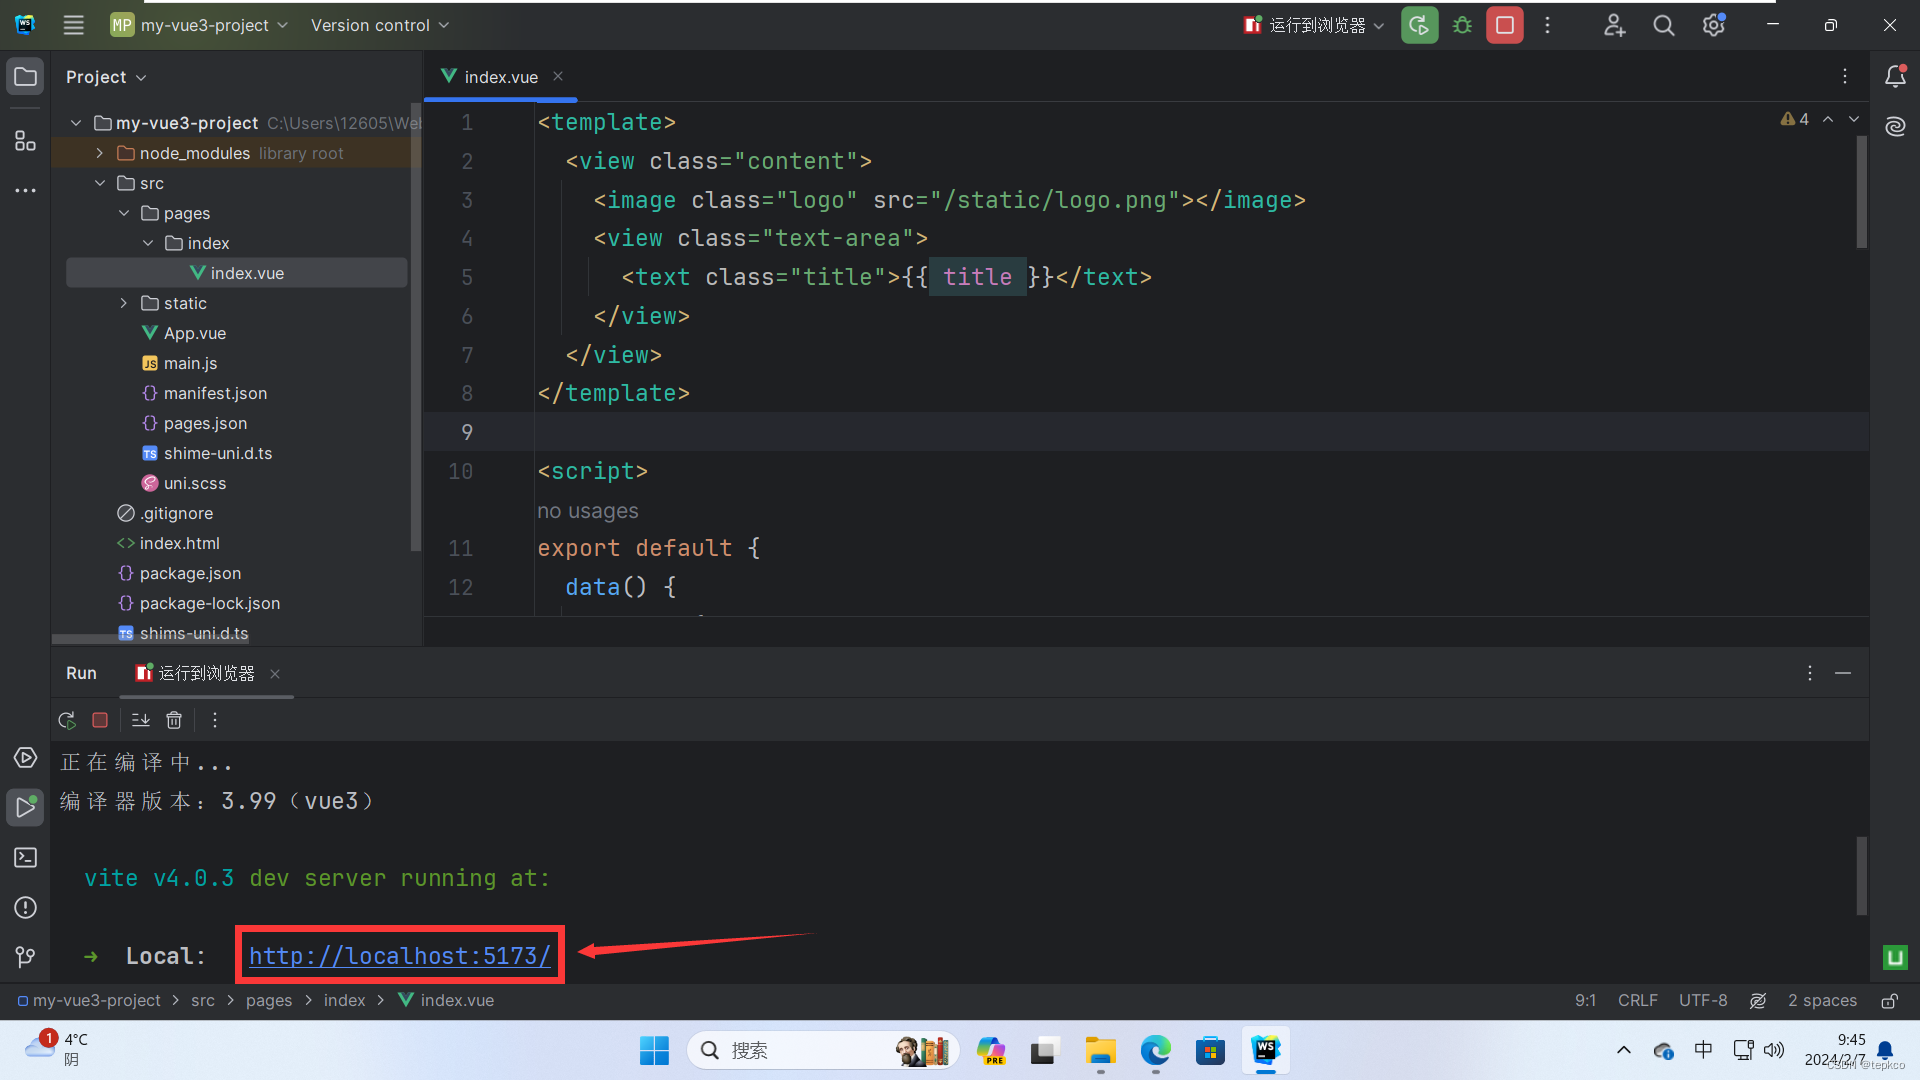The height and width of the screenshot is (1080, 1920).
Task: Open the Terminal tool window icon
Action: tap(25, 858)
